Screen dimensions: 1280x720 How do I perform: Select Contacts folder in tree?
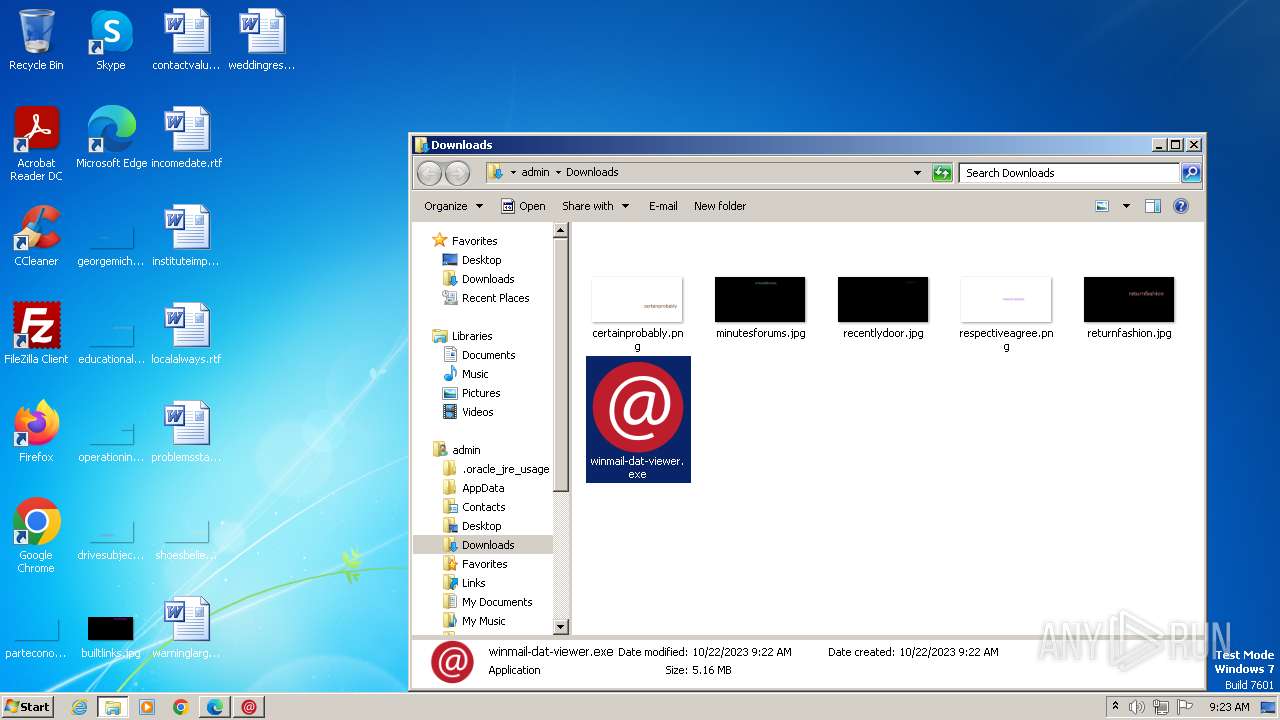484,507
